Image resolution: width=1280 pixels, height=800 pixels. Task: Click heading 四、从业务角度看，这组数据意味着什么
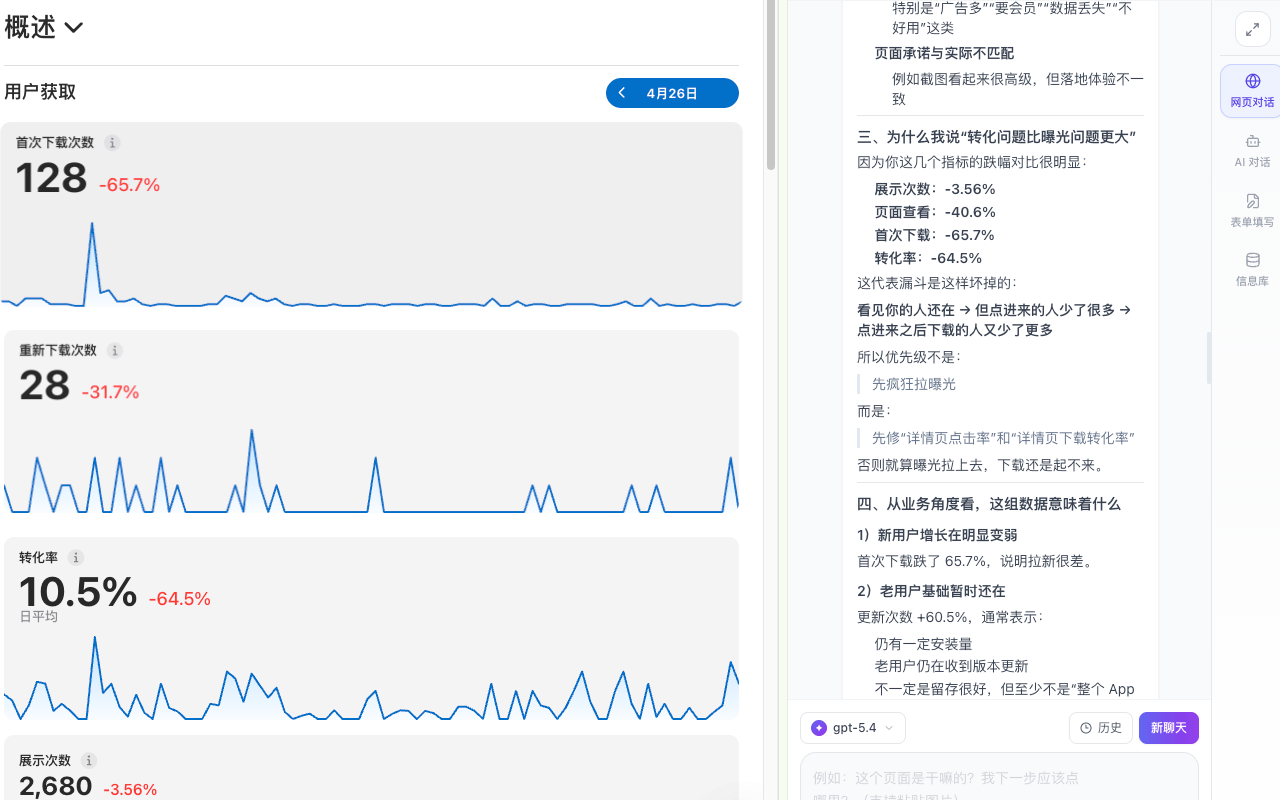(989, 504)
